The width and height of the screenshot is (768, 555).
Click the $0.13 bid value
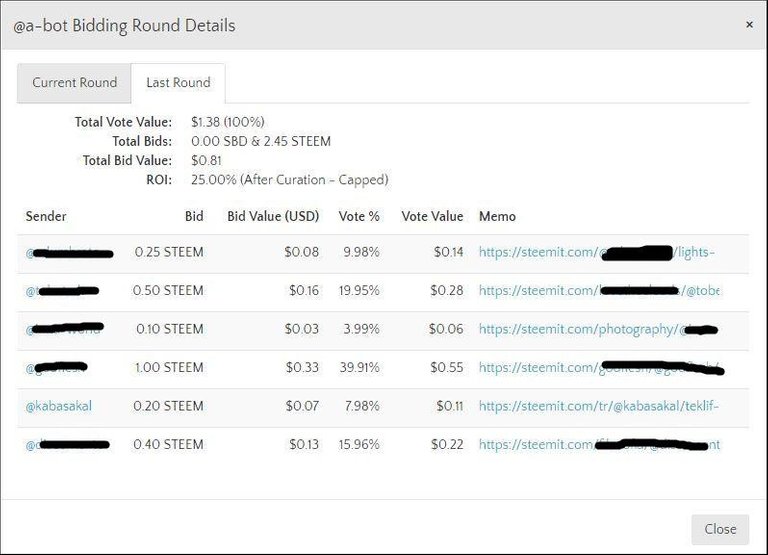[x=304, y=445]
